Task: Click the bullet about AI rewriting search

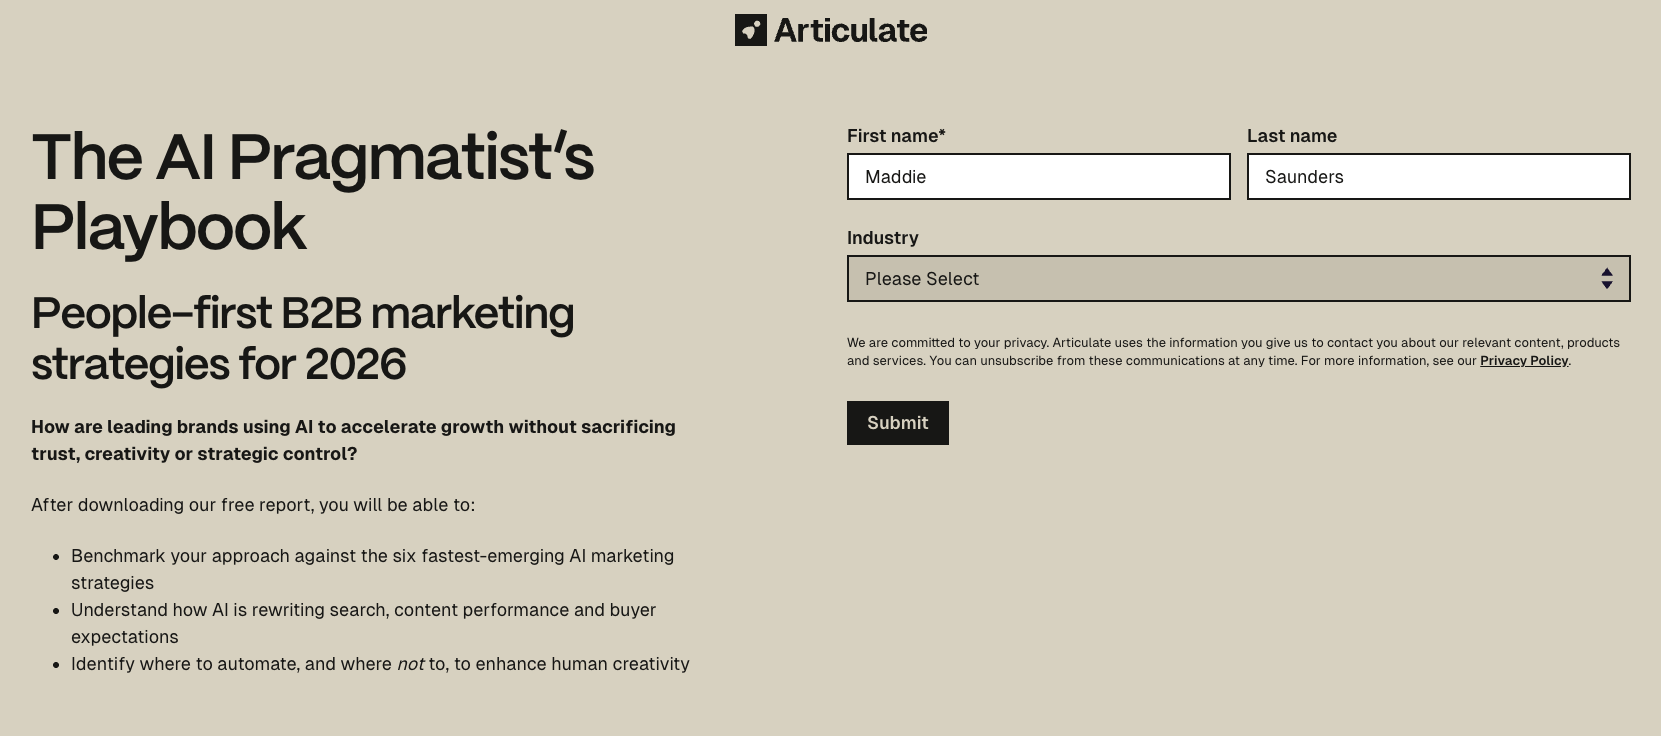Action: point(363,622)
